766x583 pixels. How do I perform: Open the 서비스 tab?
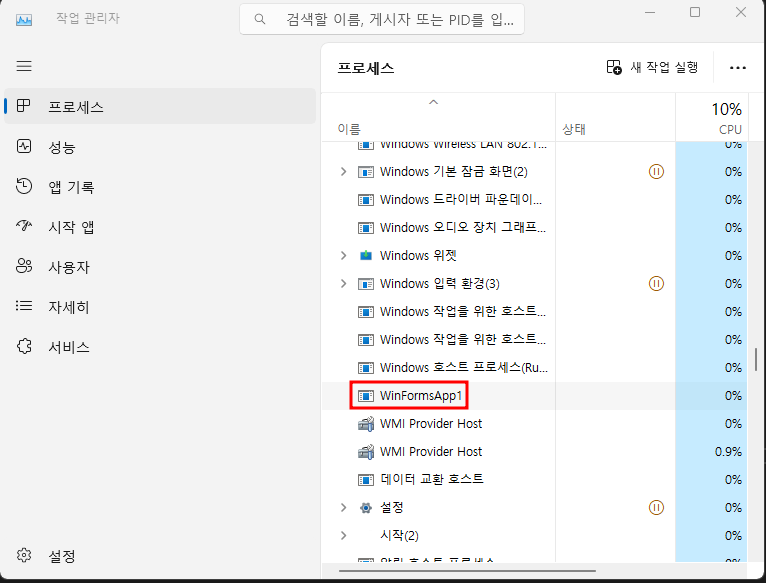click(x=160, y=346)
